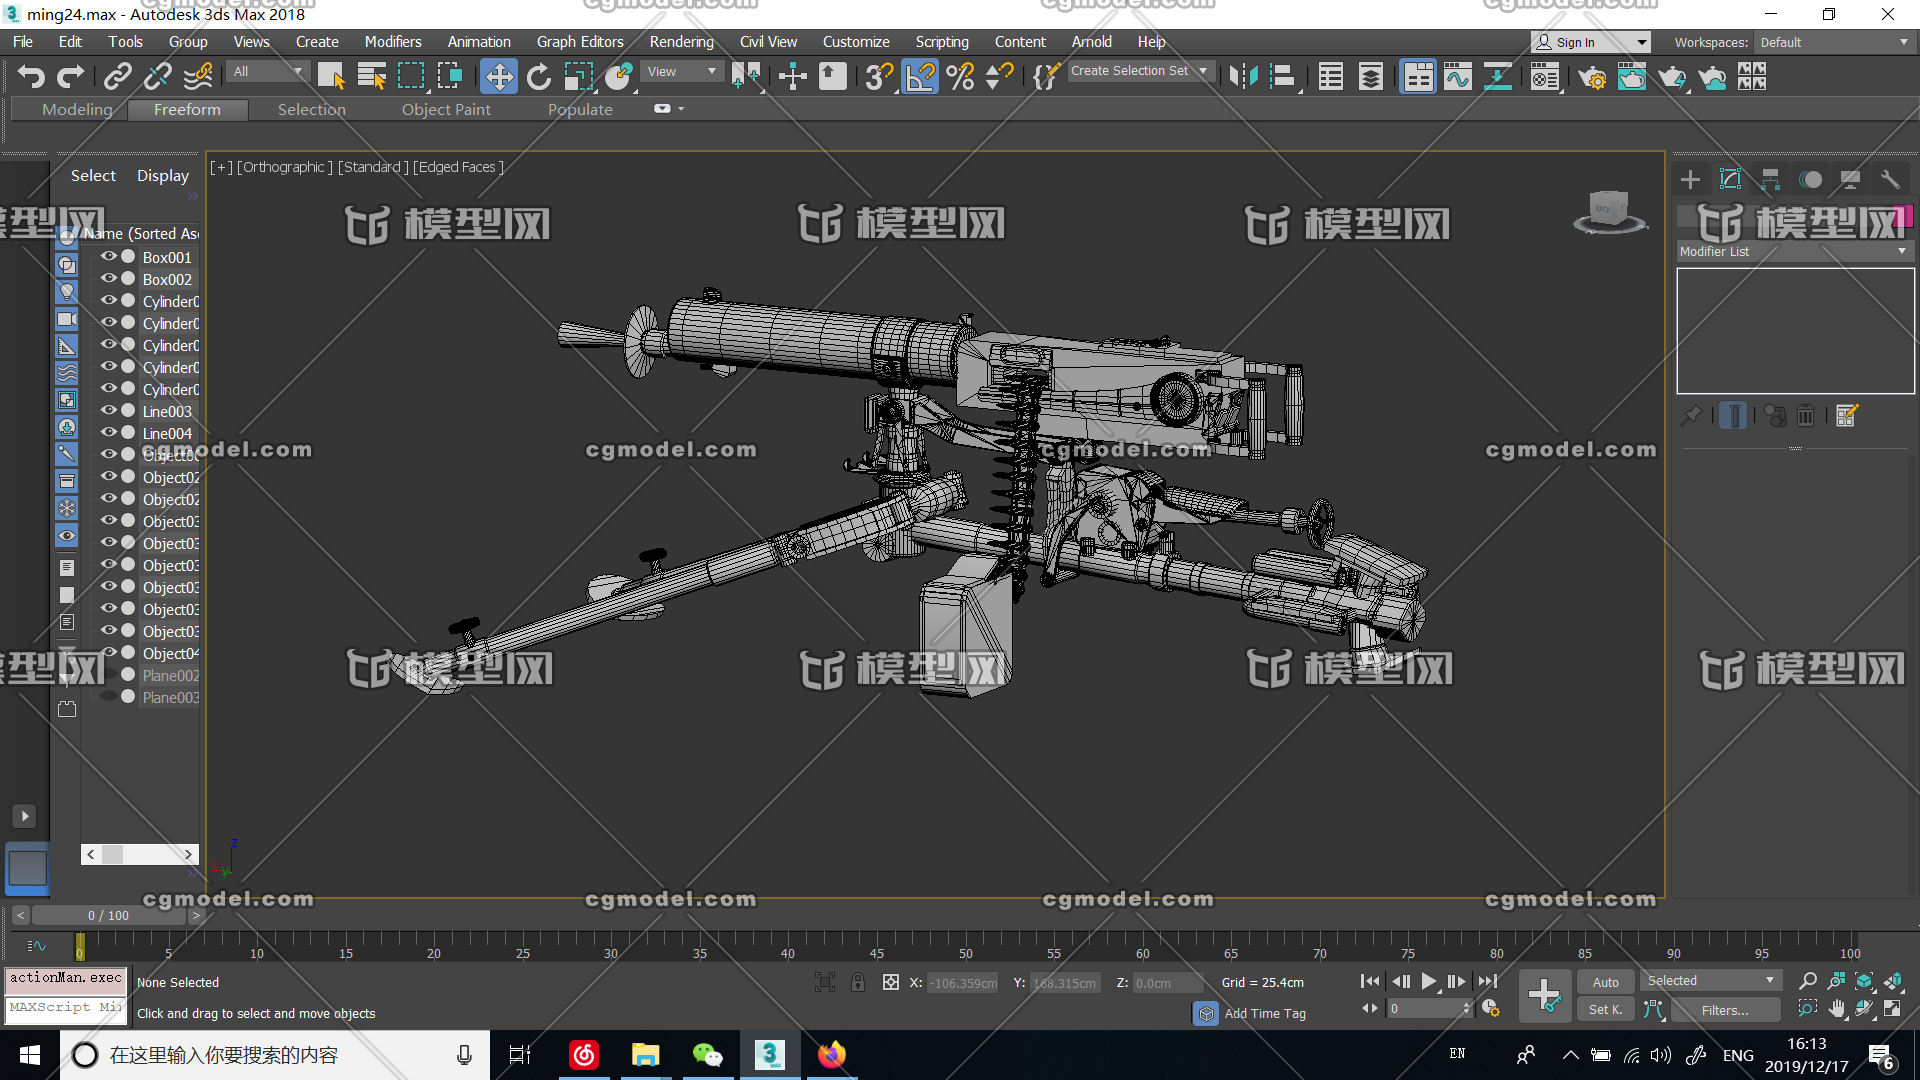This screenshot has height=1080, width=1920.
Task: Open the Rendering menu
Action: [x=681, y=42]
